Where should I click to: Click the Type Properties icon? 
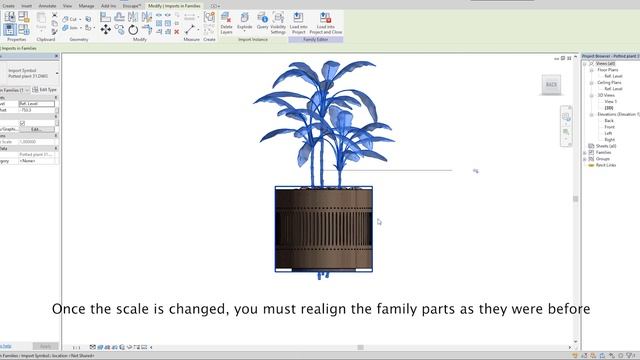click(x=9, y=17)
